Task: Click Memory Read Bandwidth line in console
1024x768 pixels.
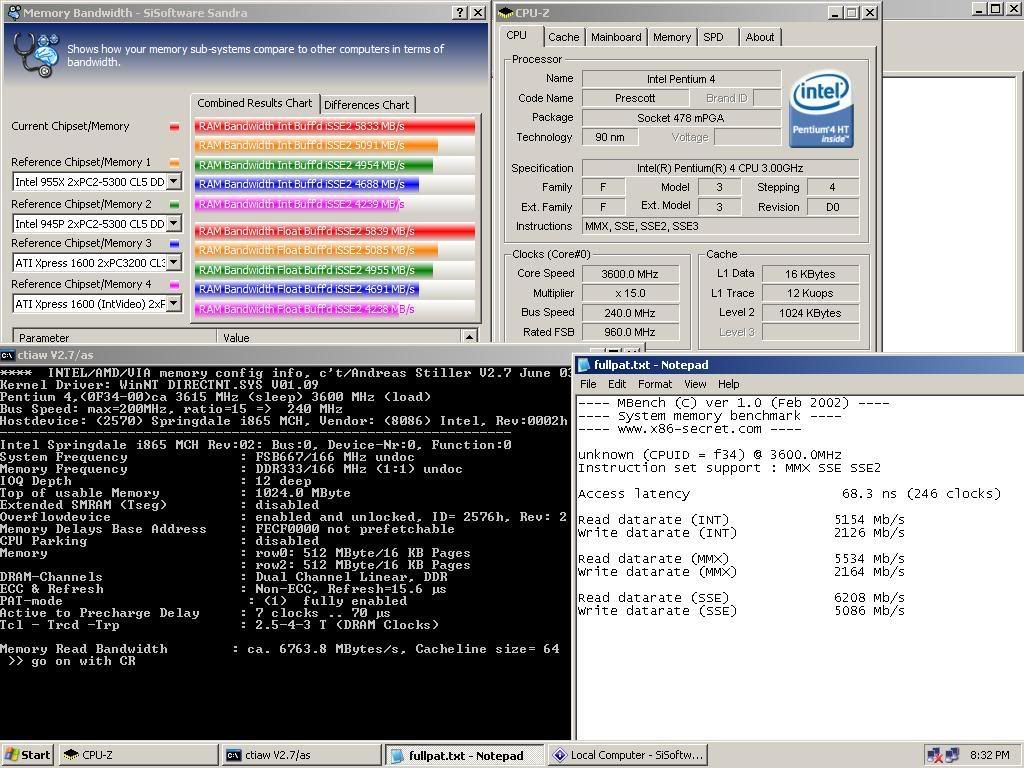Action: (280, 648)
